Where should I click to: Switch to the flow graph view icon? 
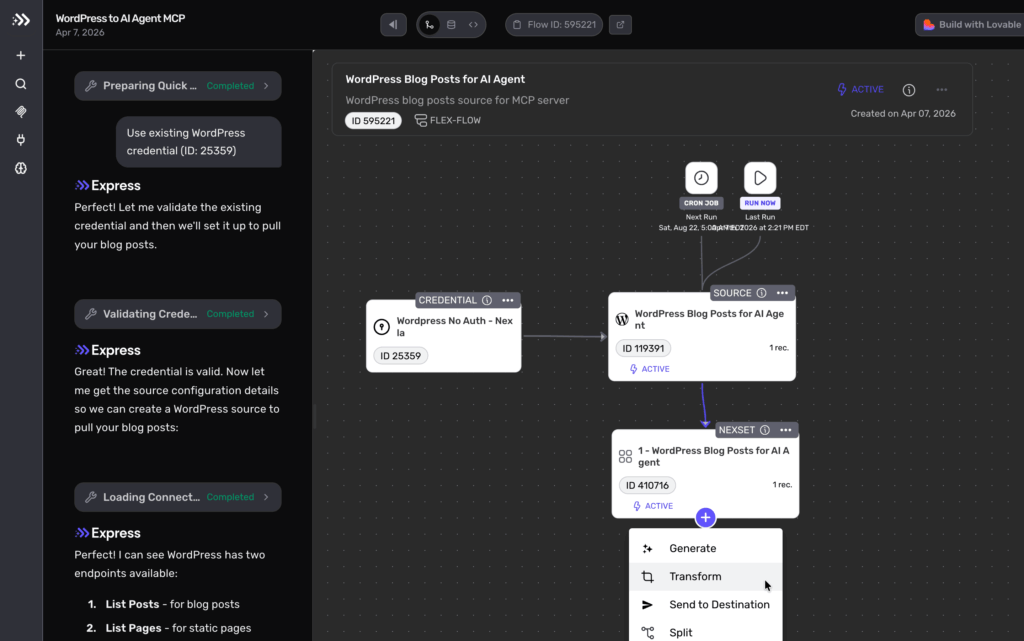click(x=430, y=25)
